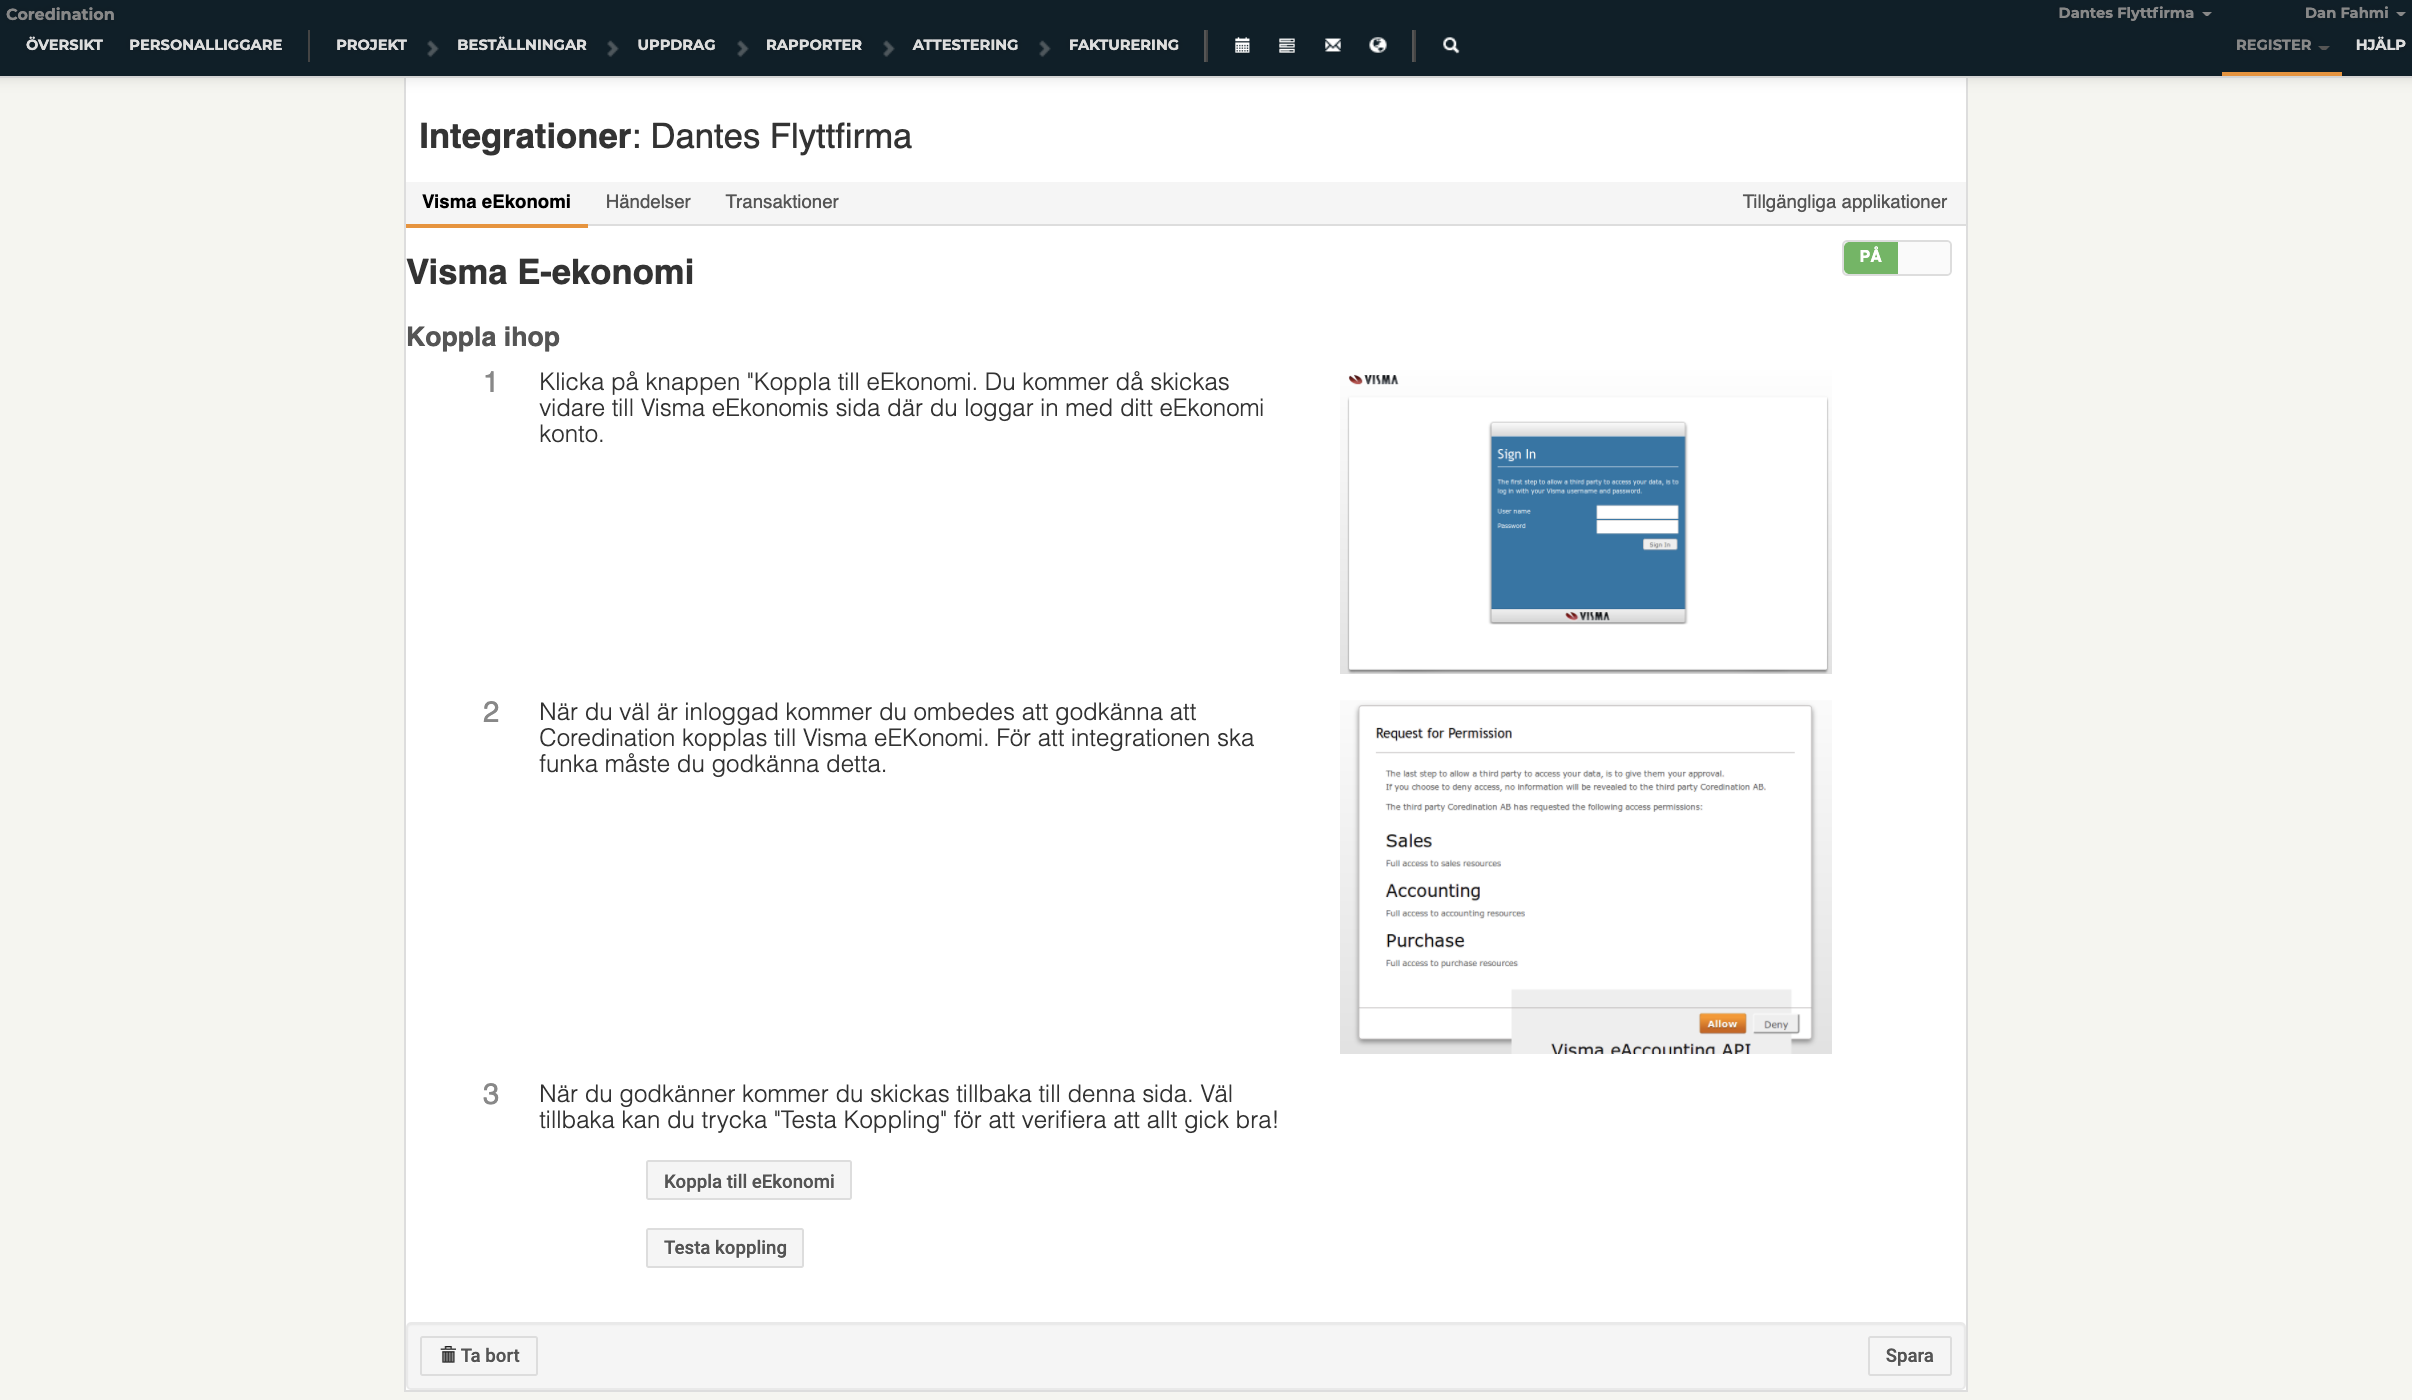2412x1400 pixels.
Task: Open the Transaktioner tab
Action: pyautogui.click(x=781, y=201)
